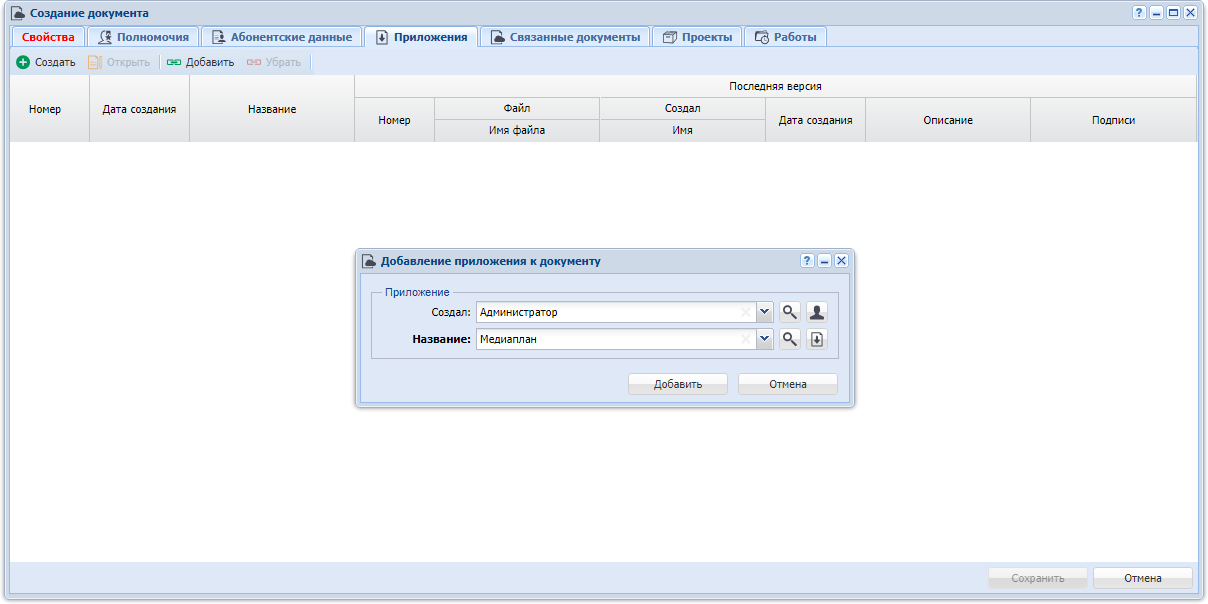Click Добавить in the toolbar

click(x=200, y=62)
